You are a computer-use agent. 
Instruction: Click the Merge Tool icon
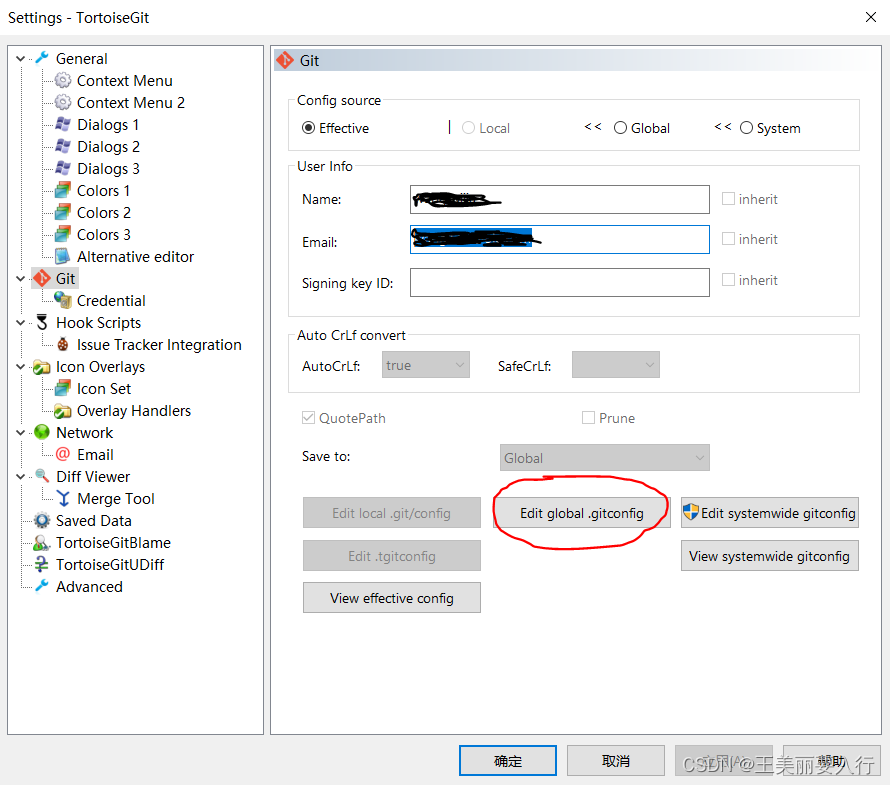point(63,498)
